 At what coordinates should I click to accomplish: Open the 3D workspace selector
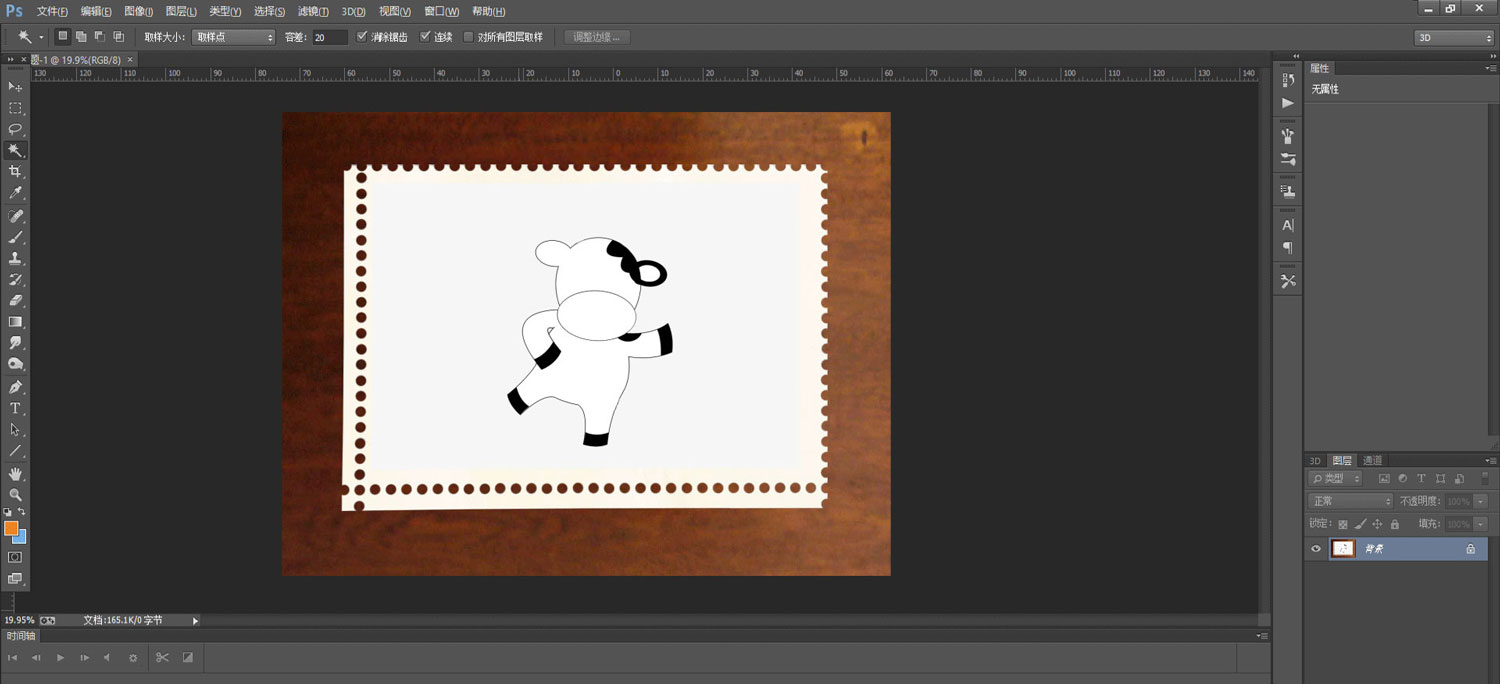click(1452, 36)
